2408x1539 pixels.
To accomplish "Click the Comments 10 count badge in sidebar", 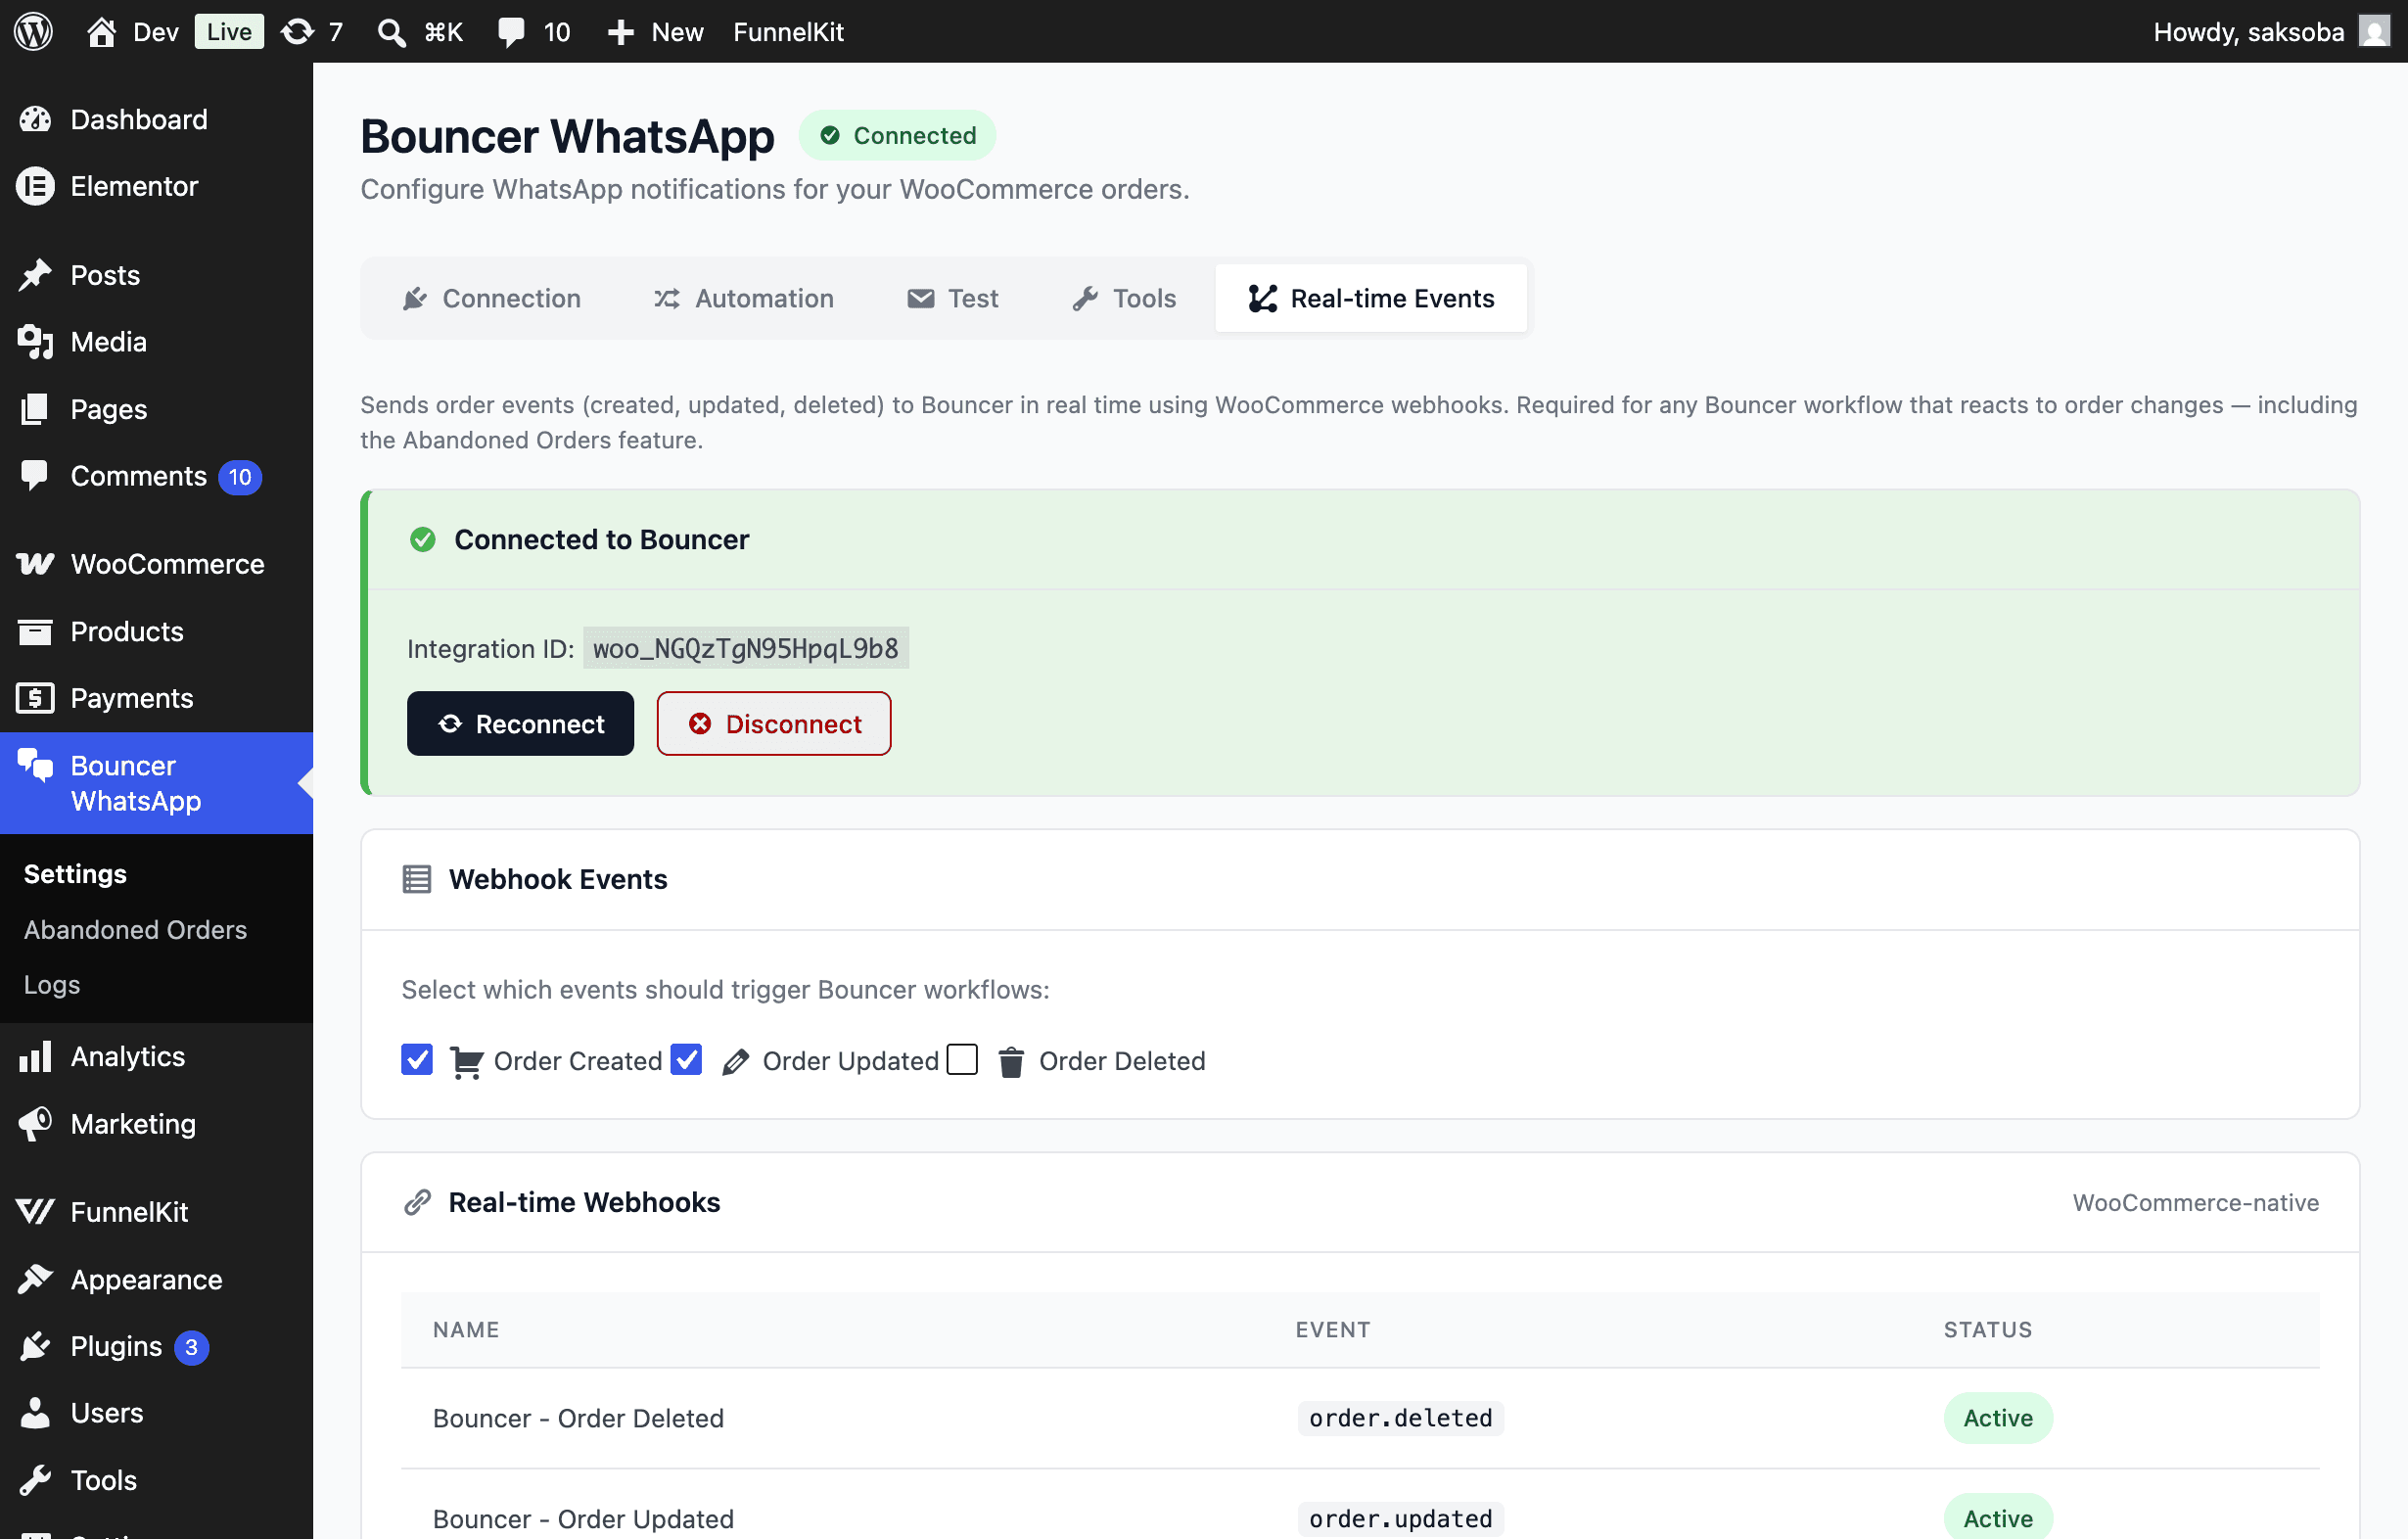I will coord(240,477).
